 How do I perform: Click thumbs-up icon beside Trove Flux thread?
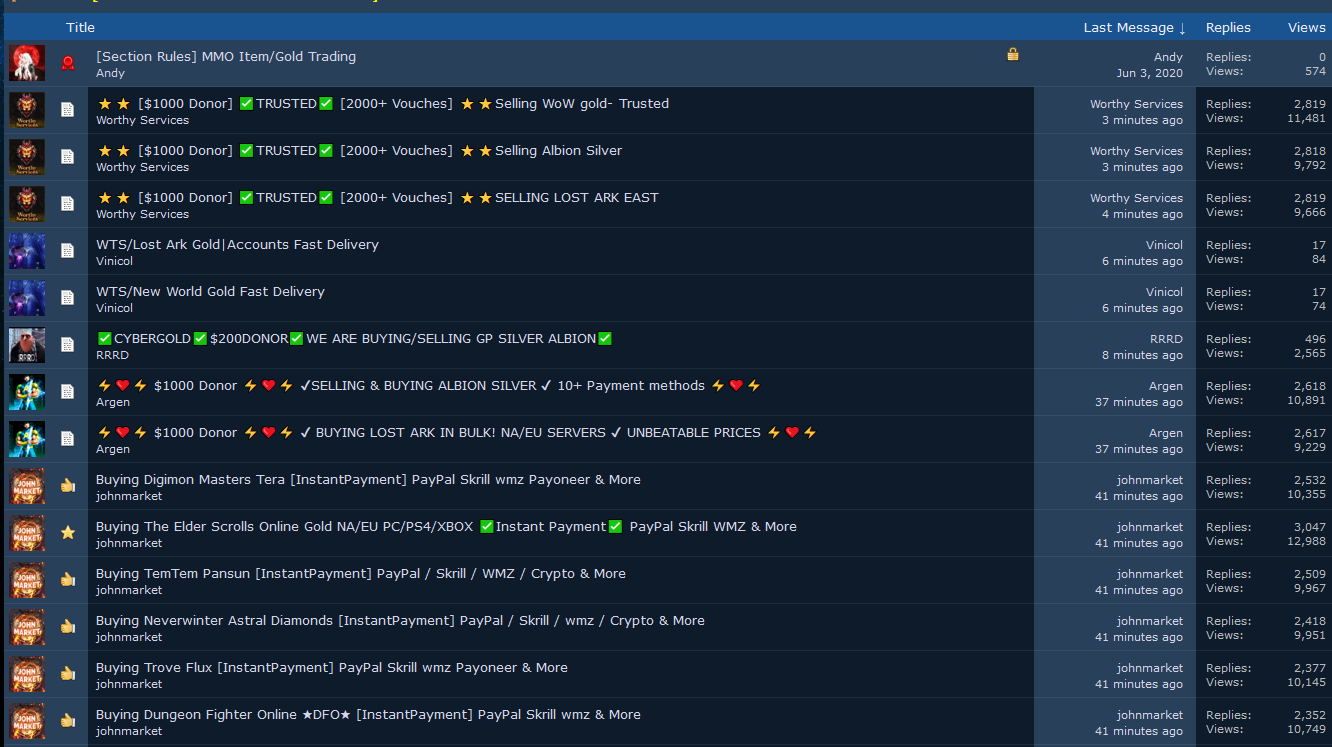(x=68, y=674)
